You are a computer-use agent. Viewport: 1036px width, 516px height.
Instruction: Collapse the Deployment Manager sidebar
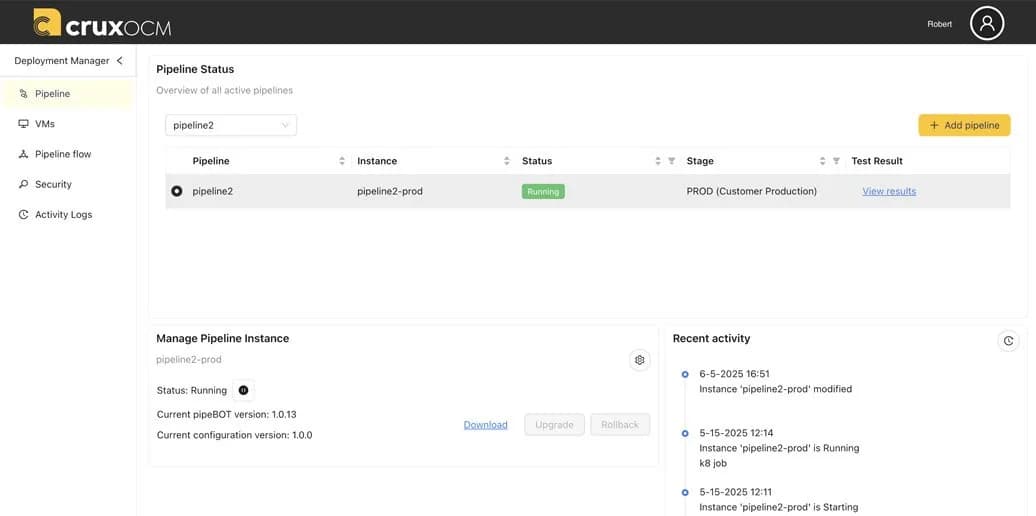[120, 61]
